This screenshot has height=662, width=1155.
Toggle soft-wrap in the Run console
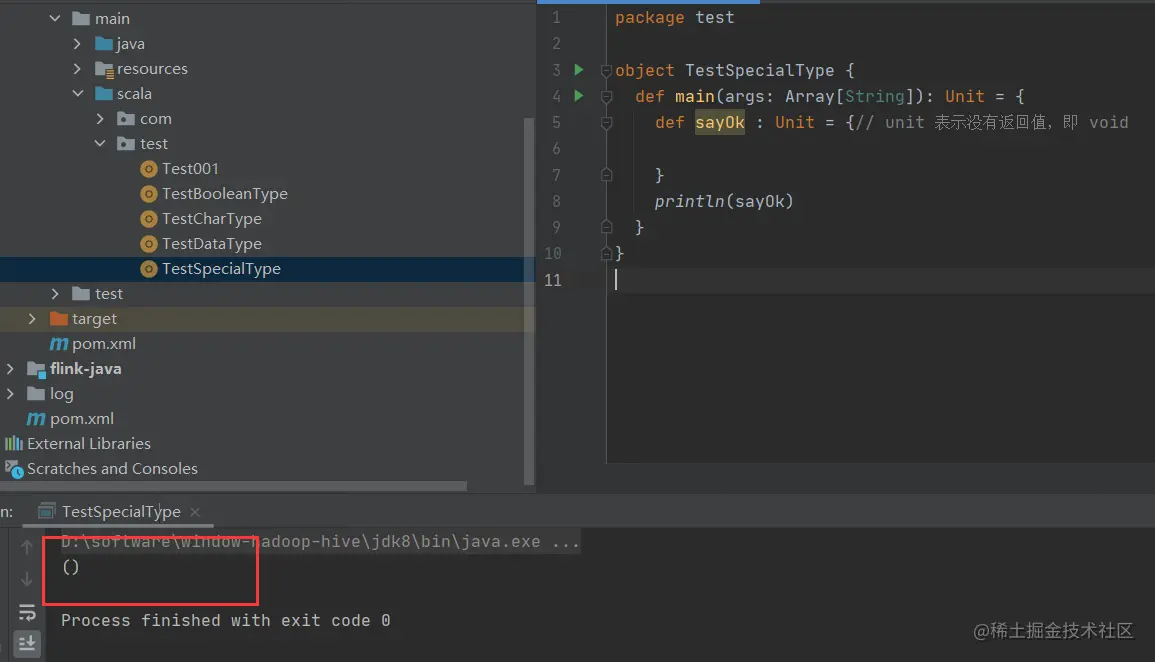27,612
